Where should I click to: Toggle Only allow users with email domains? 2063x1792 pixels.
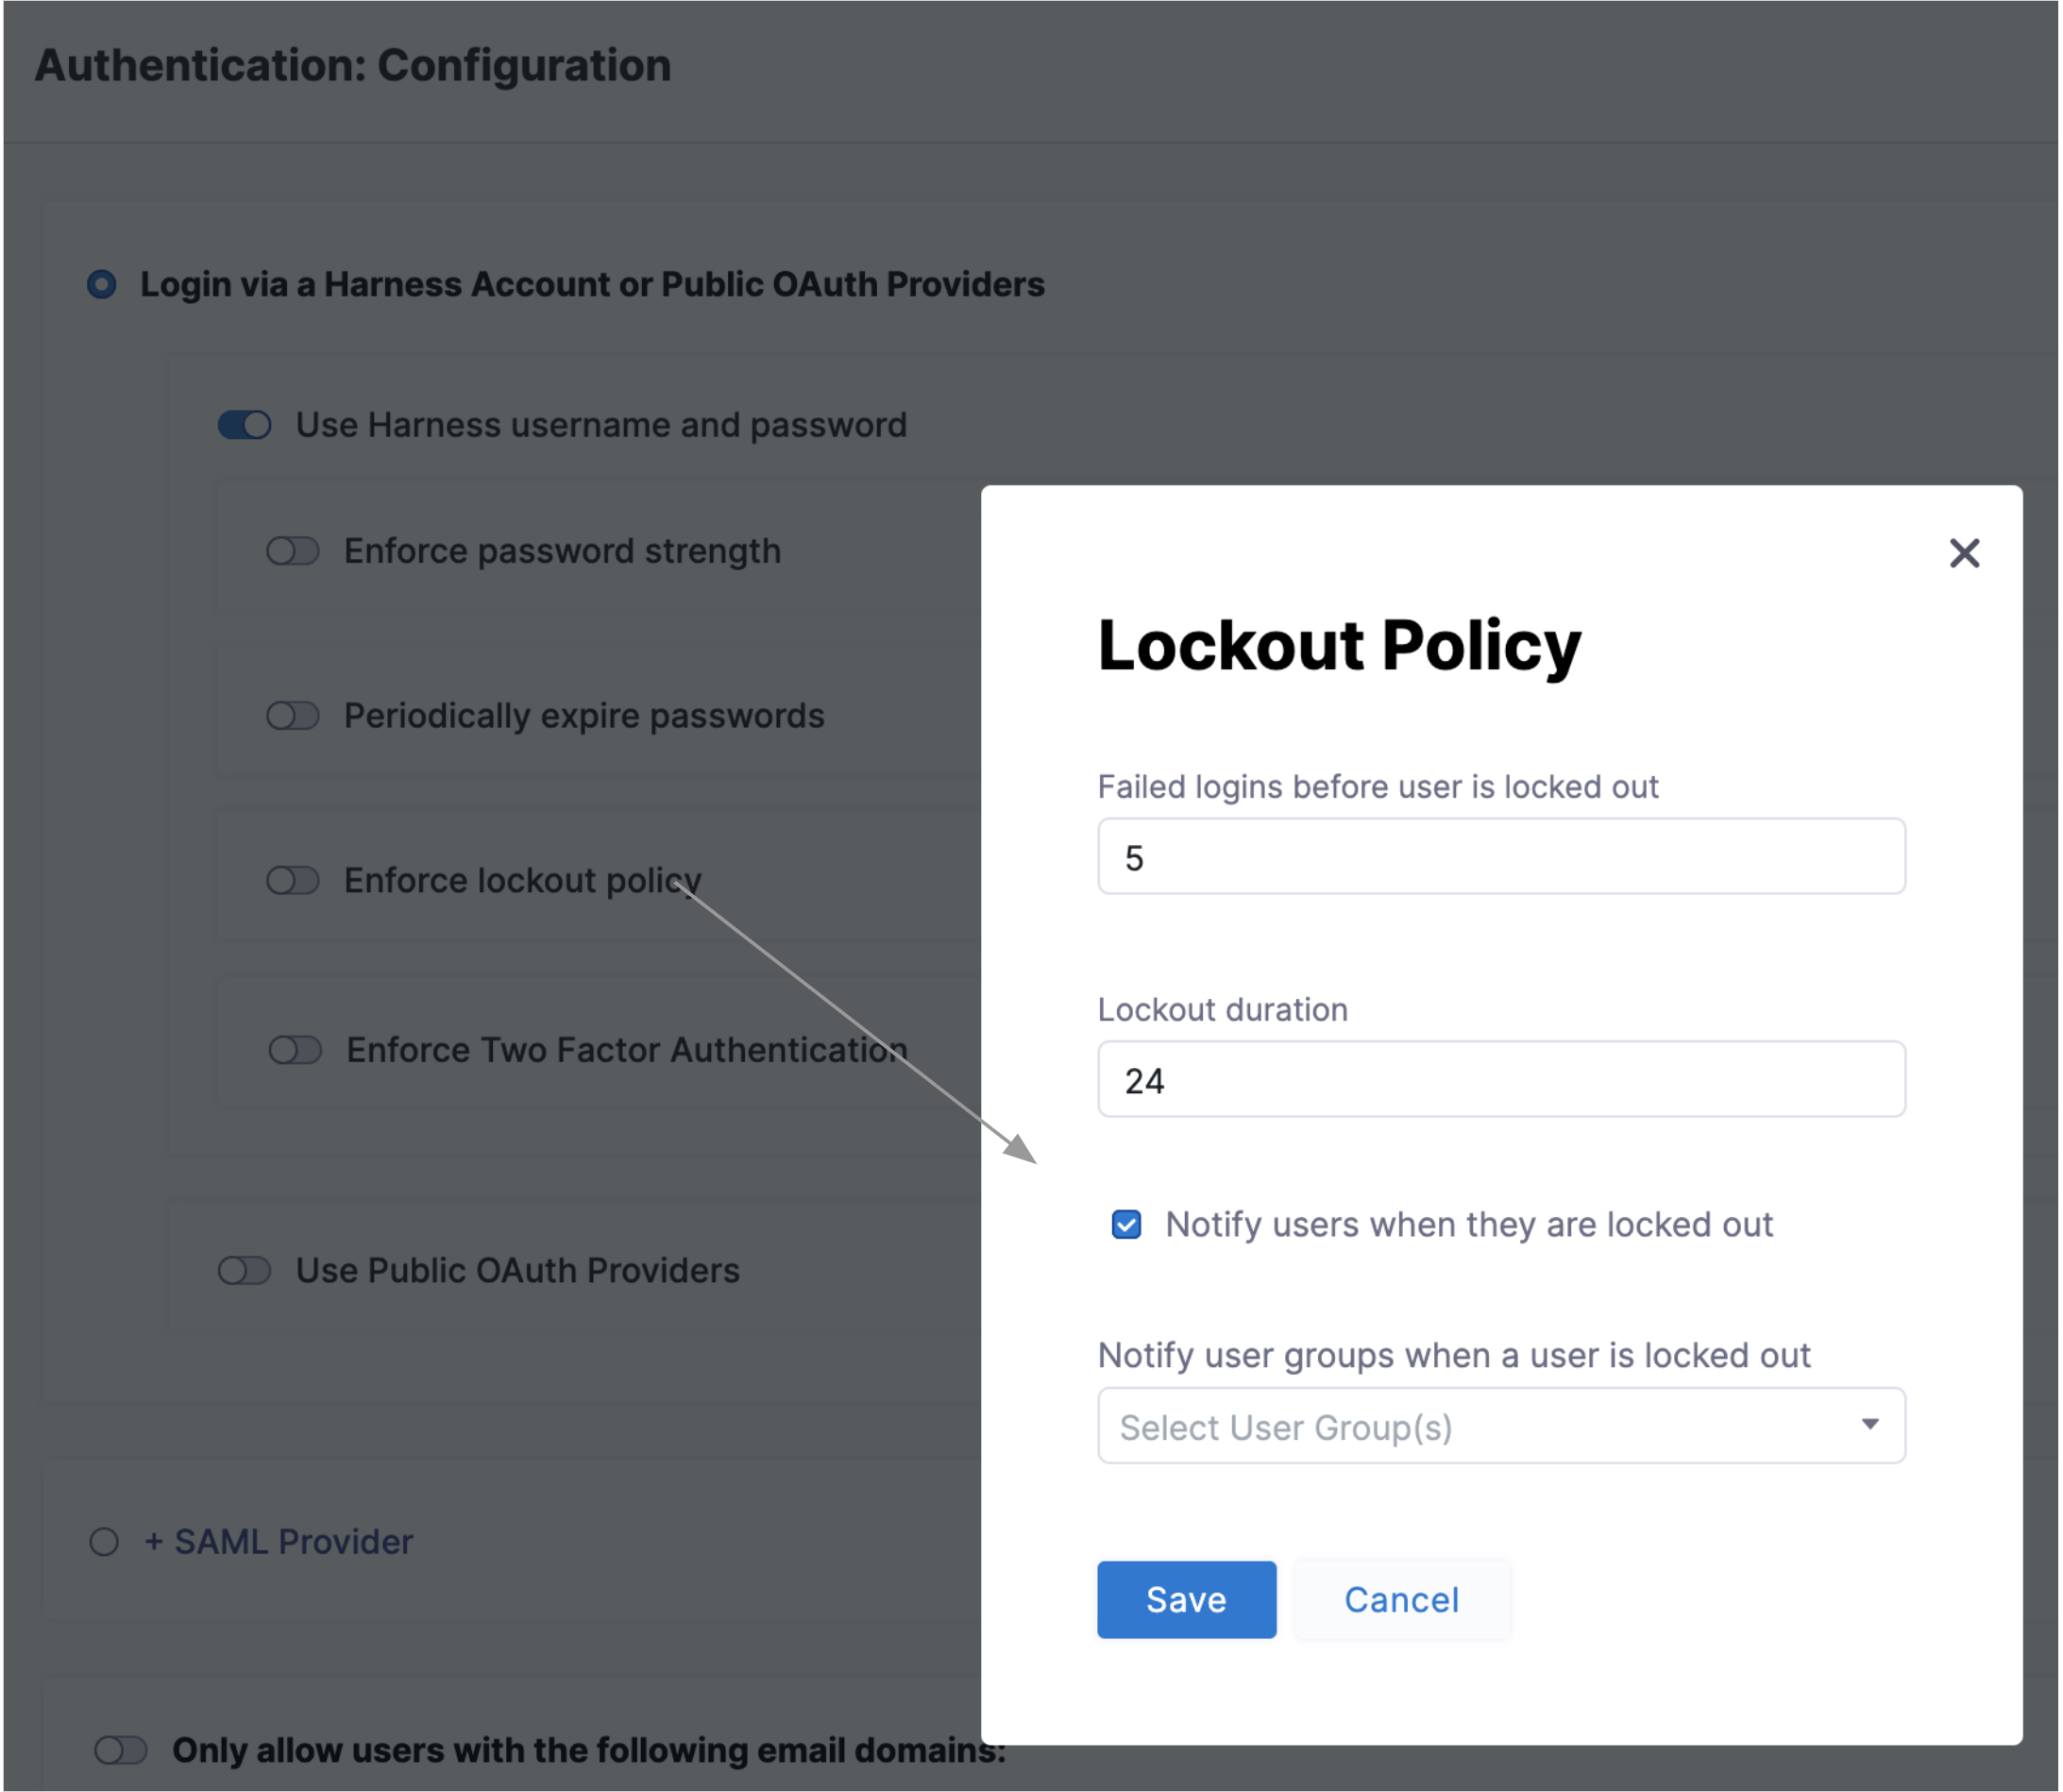(121, 1750)
